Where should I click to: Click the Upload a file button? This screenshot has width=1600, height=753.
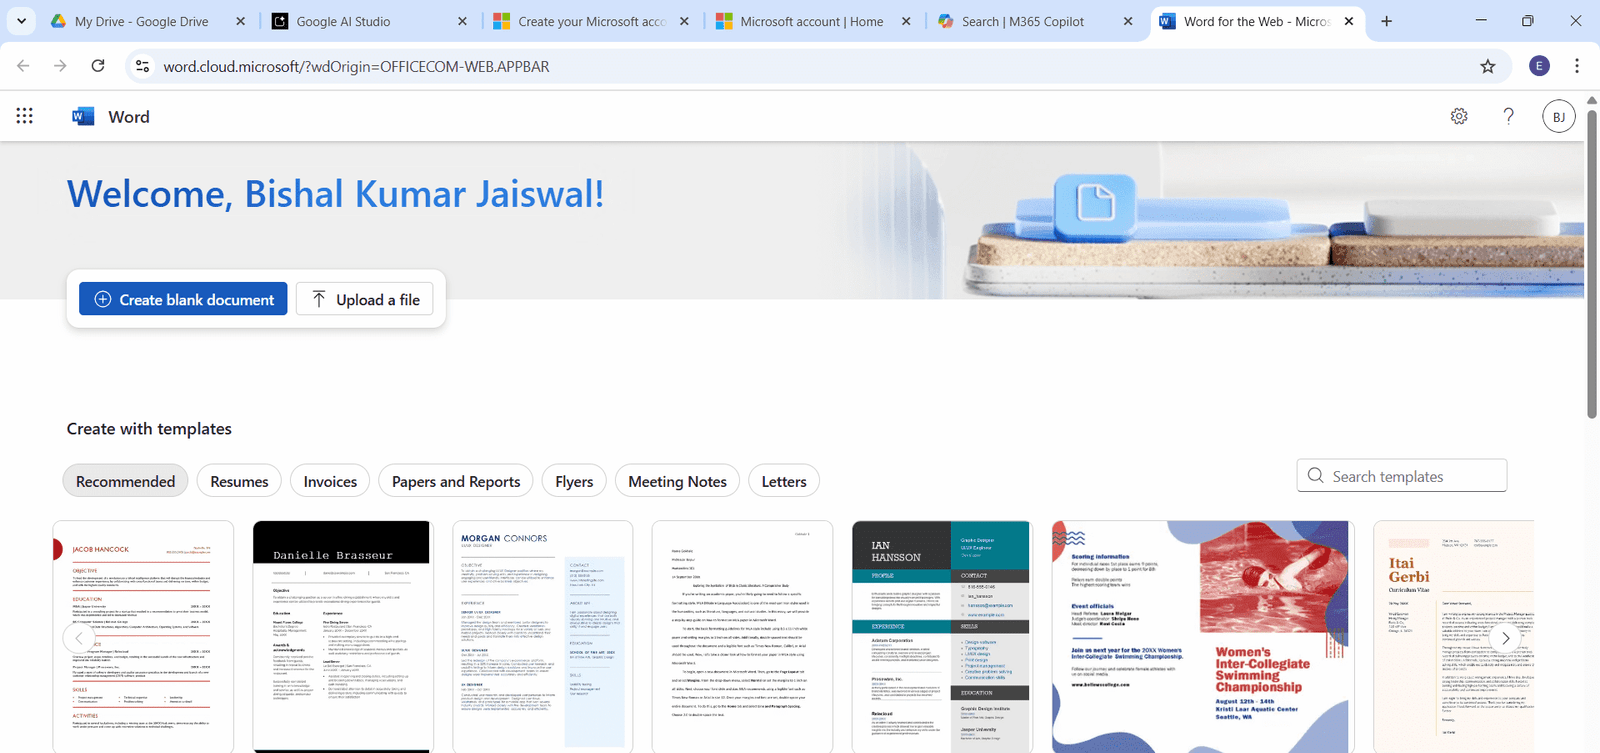(x=365, y=299)
